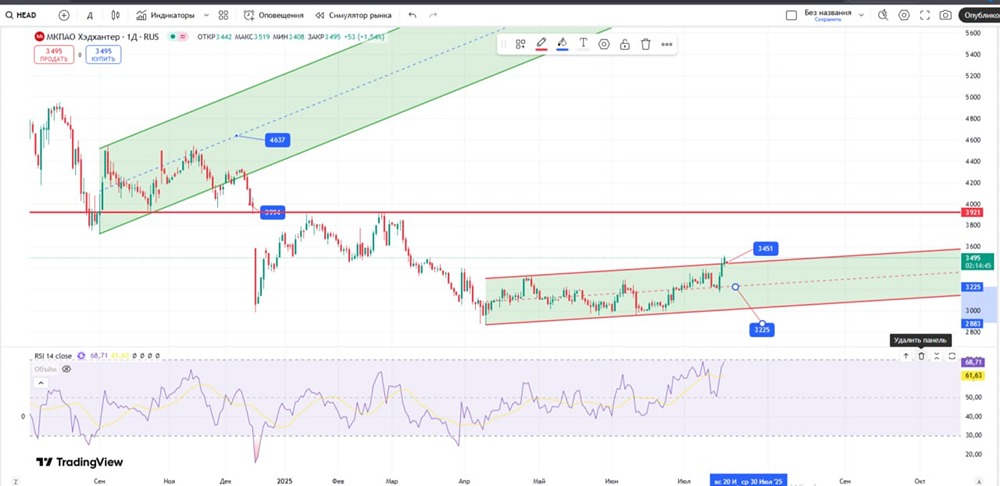Image resolution: width=1000 pixels, height=486 pixels.
Task: Open more options on the drawing toolbar
Action: (x=667, y=44)
